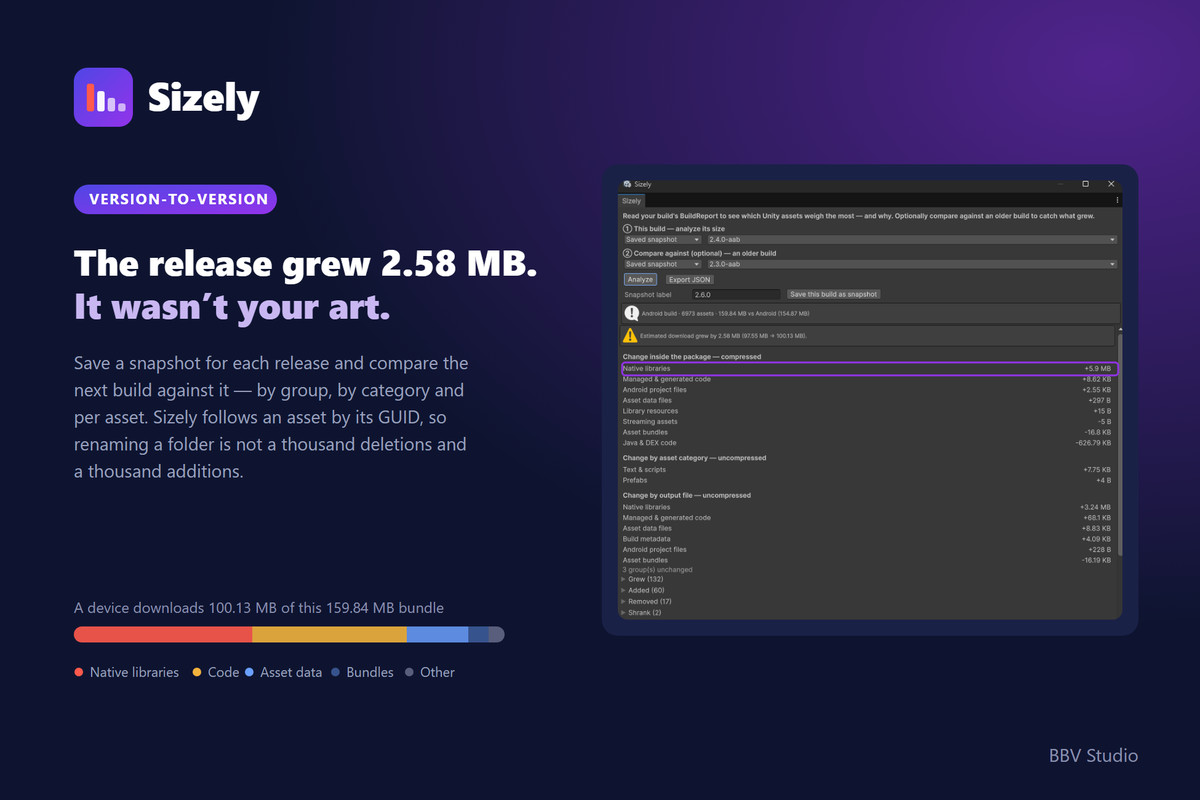Image resolution: width=1200 pixels, height=800 pixels.
Task: Expand the Grew (132) group
Action: (x=642, y=580)
